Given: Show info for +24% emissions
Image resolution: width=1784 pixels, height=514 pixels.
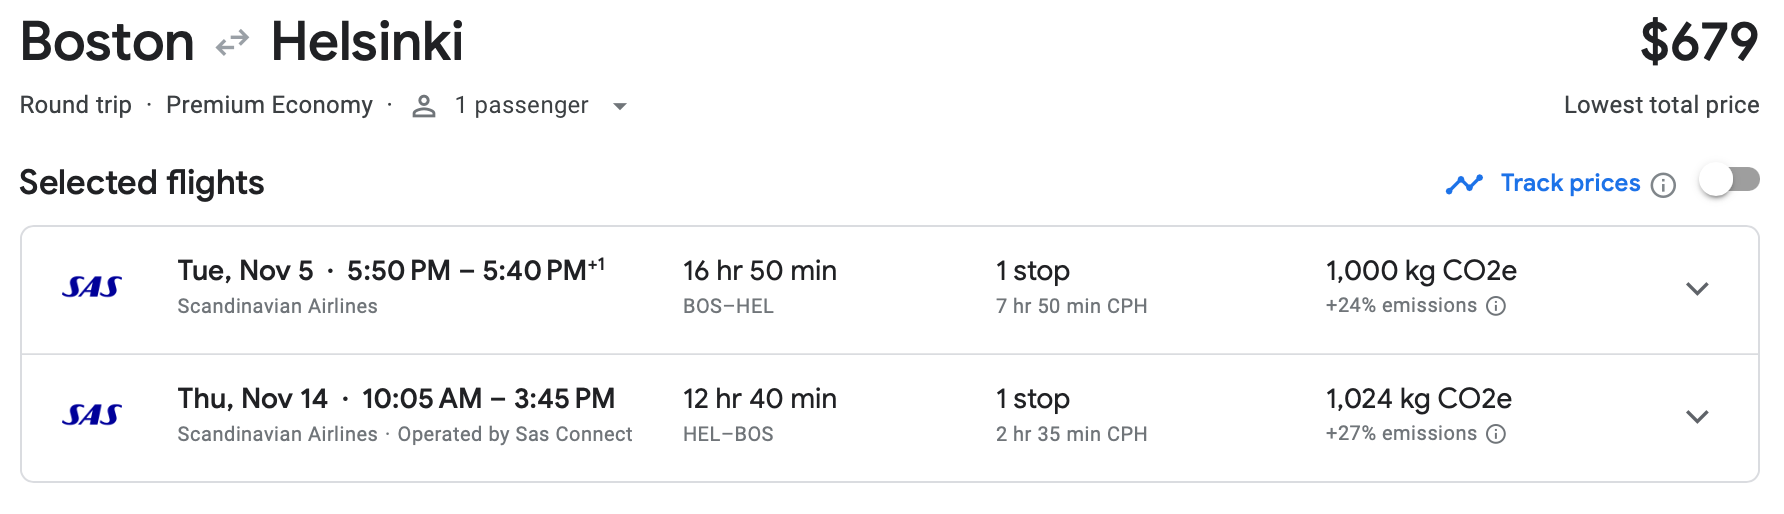Looking at the screenshot, I should point(1496,306).
